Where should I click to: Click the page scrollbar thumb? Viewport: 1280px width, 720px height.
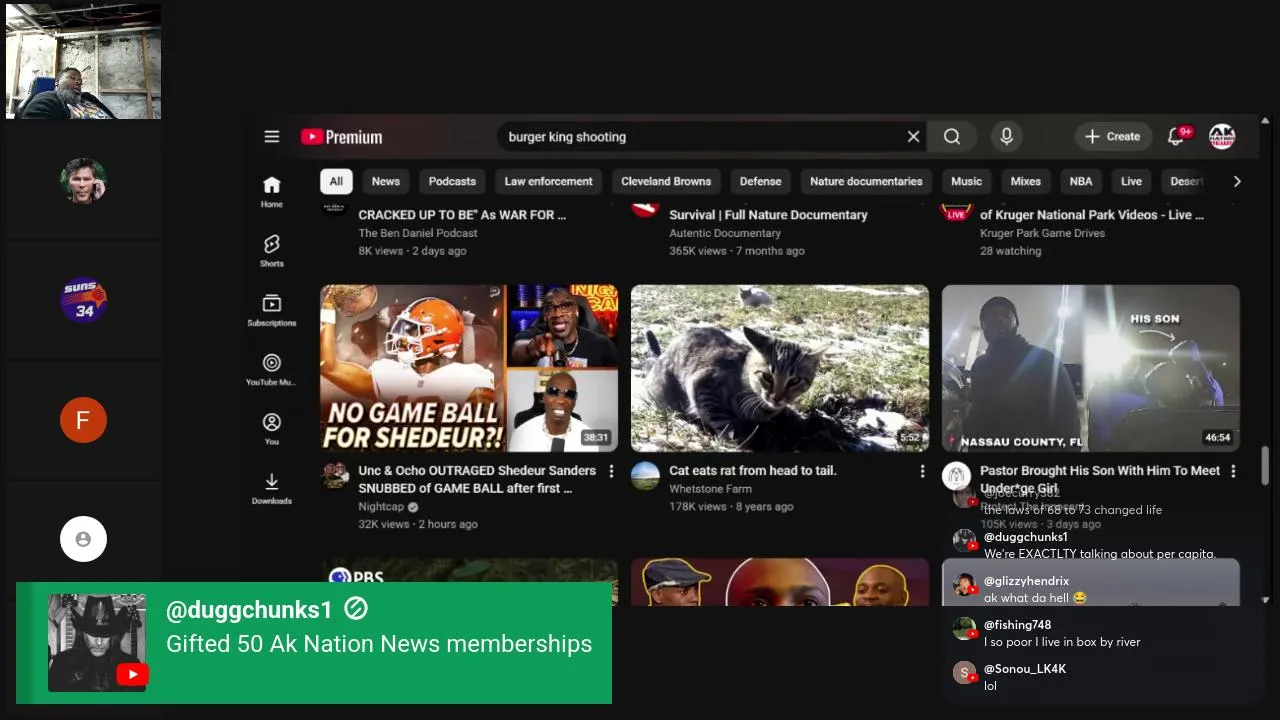tap(1266, 465)
